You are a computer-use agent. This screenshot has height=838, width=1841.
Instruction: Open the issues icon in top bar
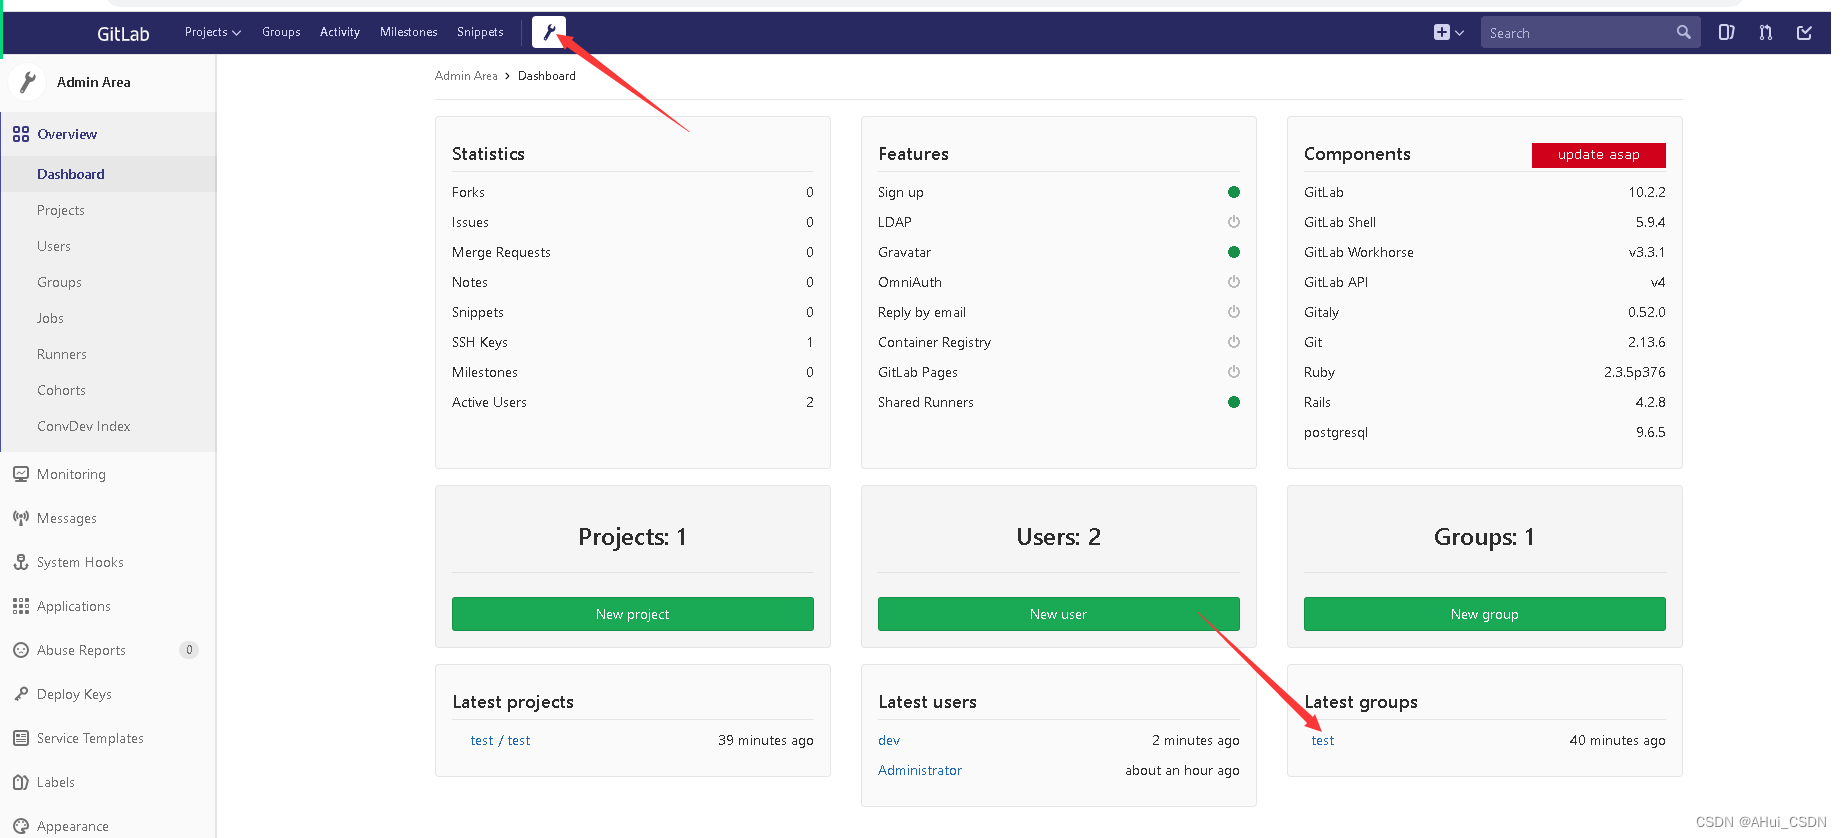pyautogui.click(x=1726, y=33)
